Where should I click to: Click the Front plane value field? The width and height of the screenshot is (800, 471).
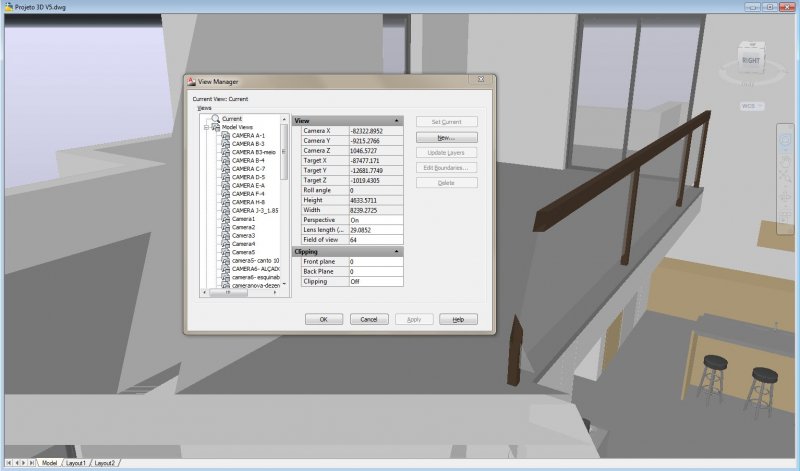coord(376,261)
